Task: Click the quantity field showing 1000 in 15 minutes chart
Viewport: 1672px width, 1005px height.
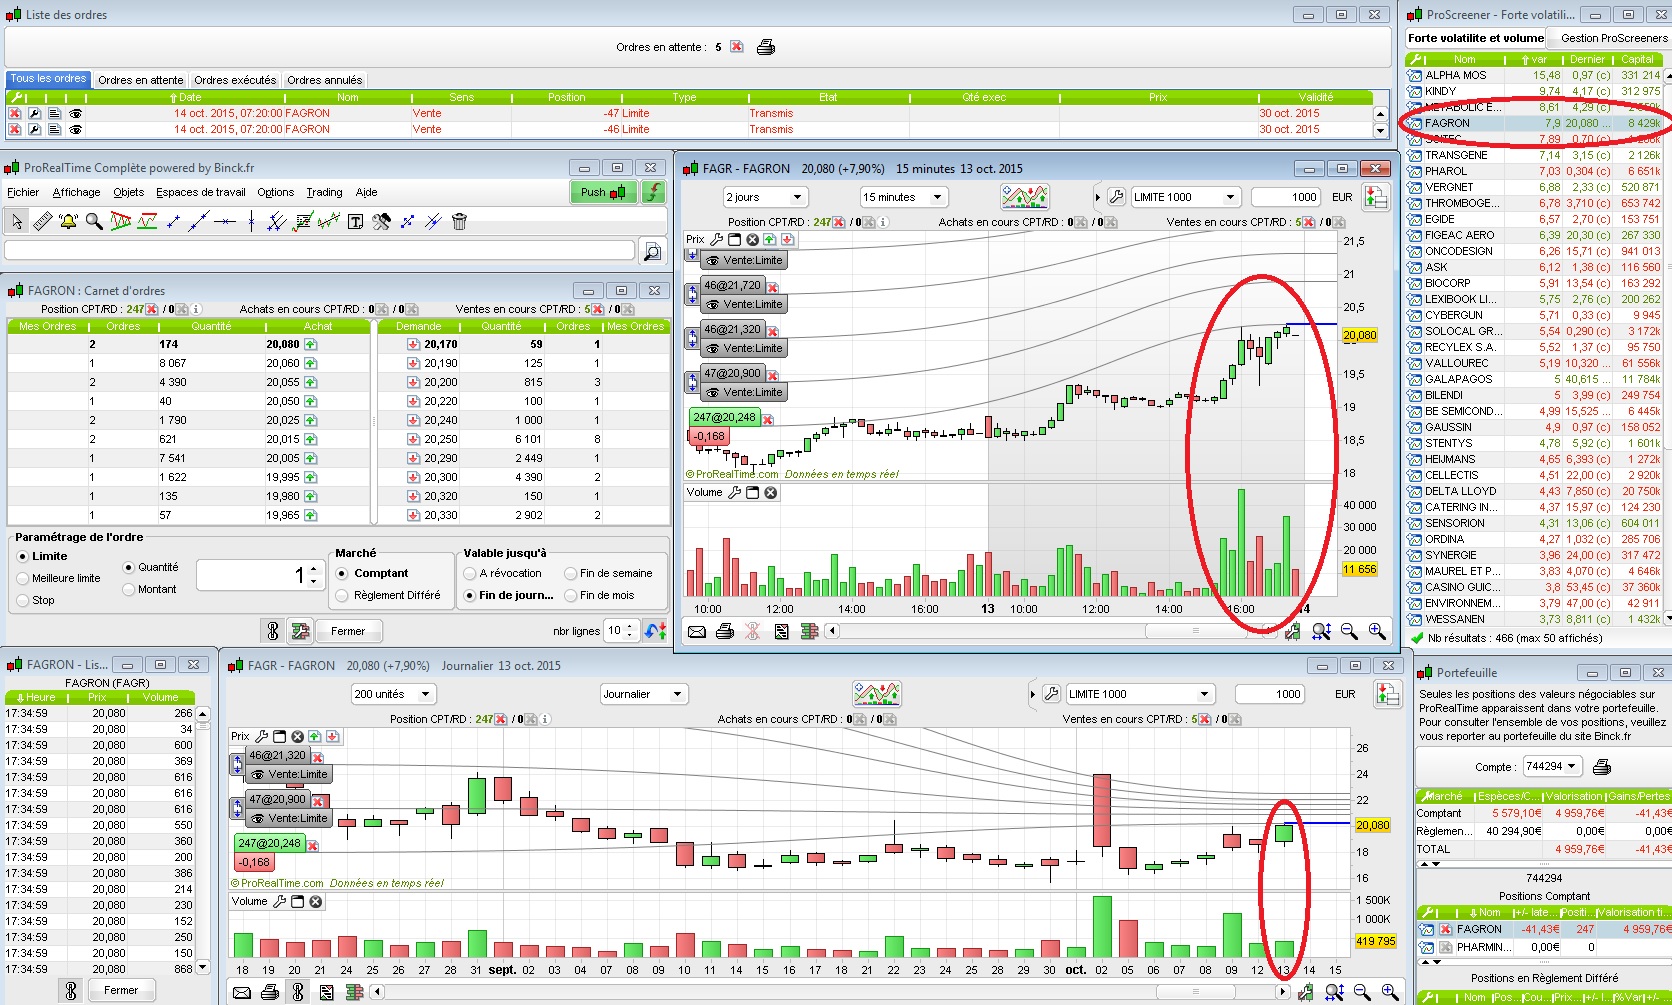Action: pyautogui.click(x=1285, y=197)
